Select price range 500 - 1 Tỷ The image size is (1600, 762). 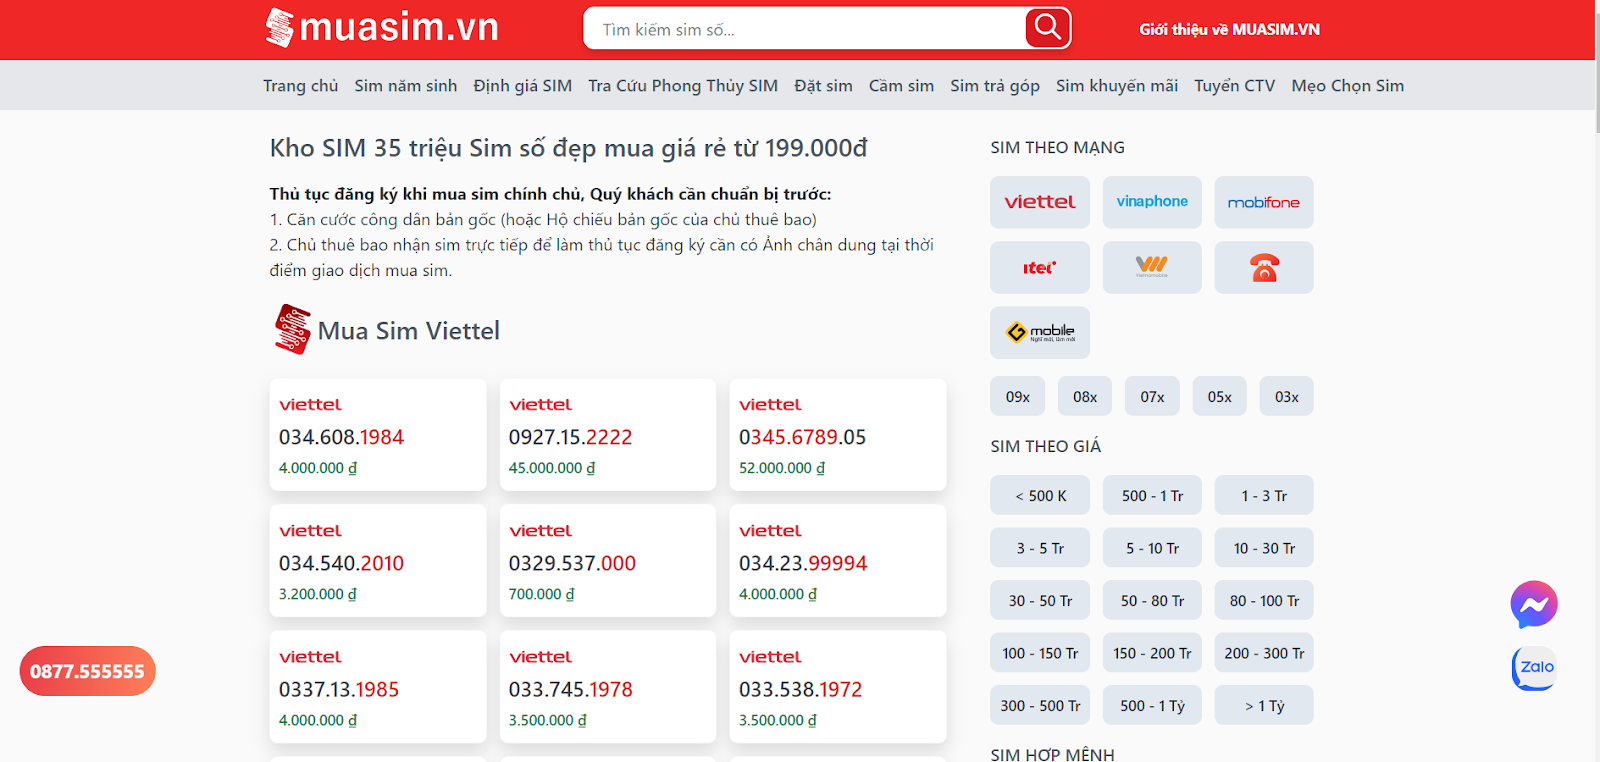(1152, 705)
